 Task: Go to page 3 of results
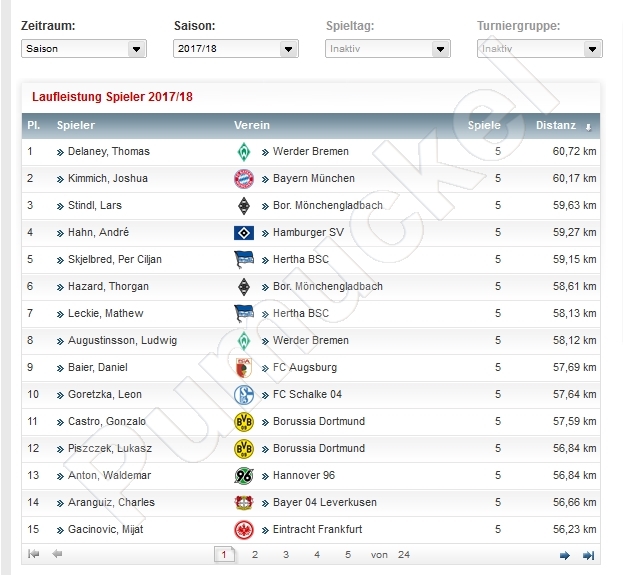click(x=286, y=555)
